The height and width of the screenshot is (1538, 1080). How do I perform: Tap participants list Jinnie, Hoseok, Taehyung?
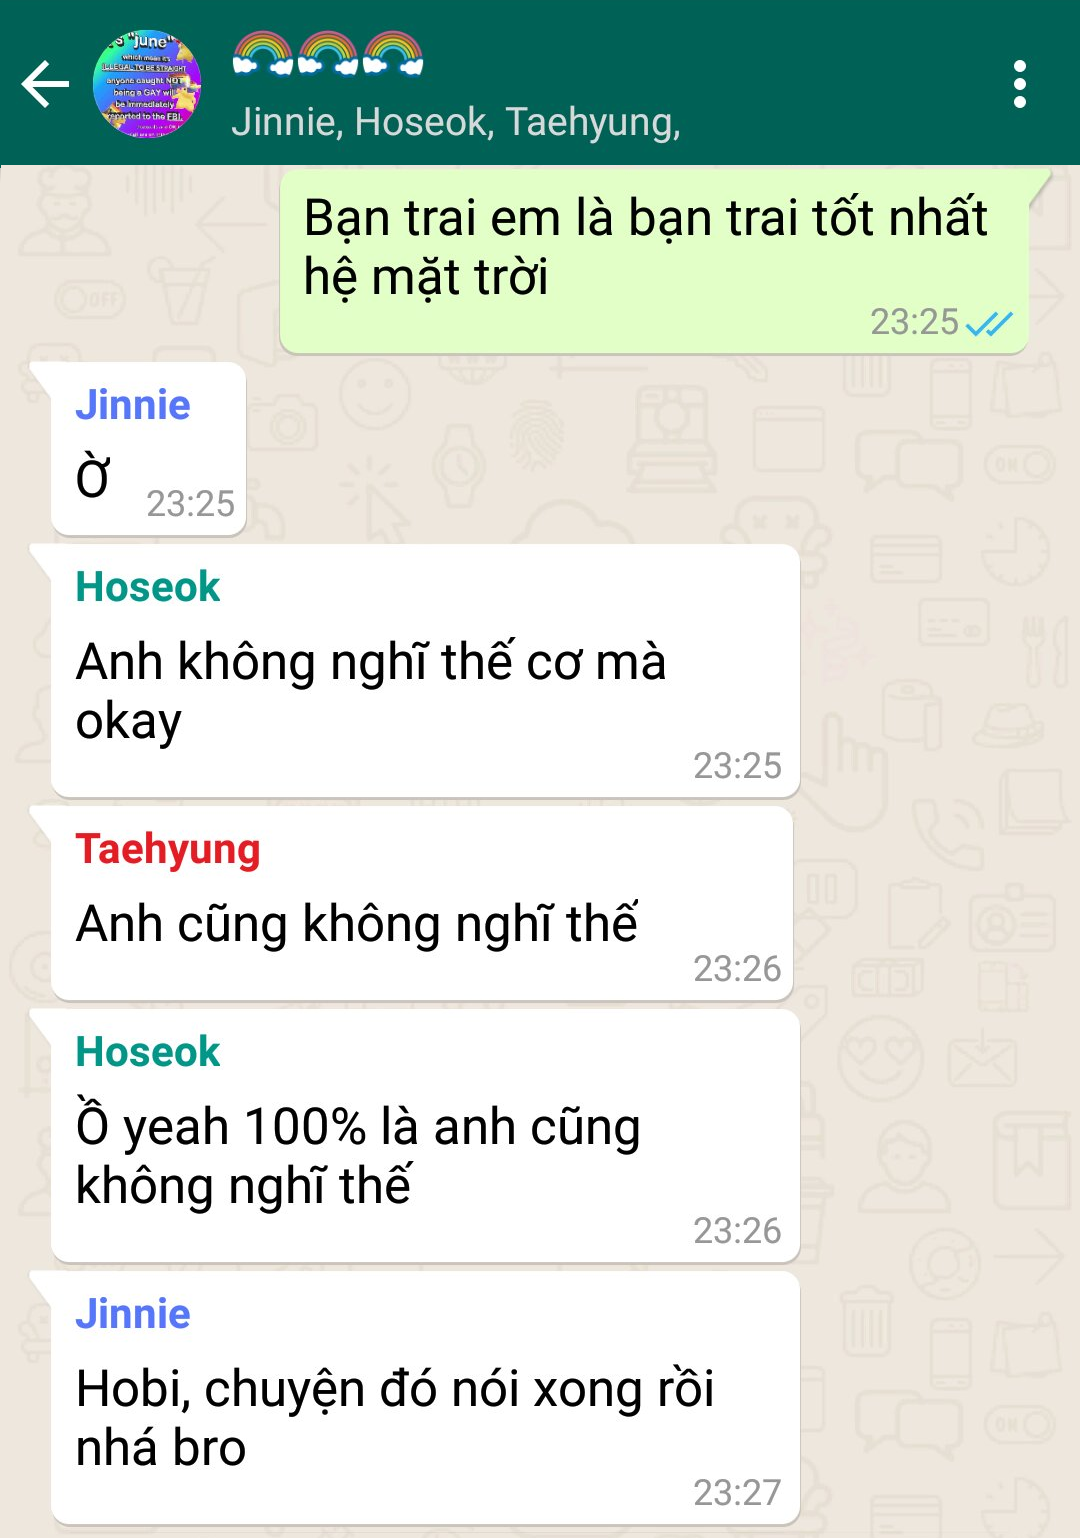(456, 122)
